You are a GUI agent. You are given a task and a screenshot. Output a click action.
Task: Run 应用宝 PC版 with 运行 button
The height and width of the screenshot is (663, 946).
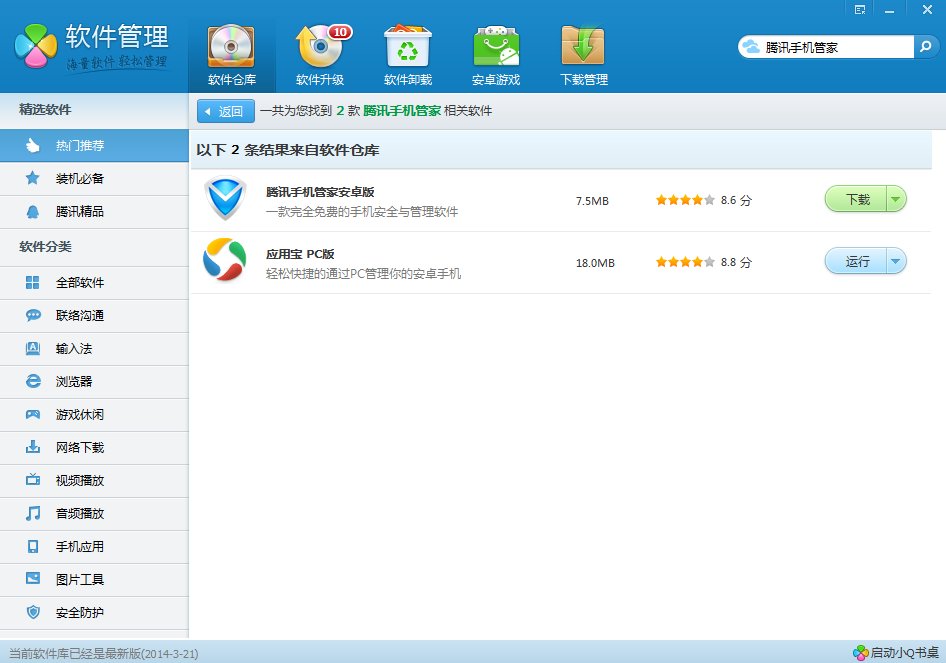[856, 262]
